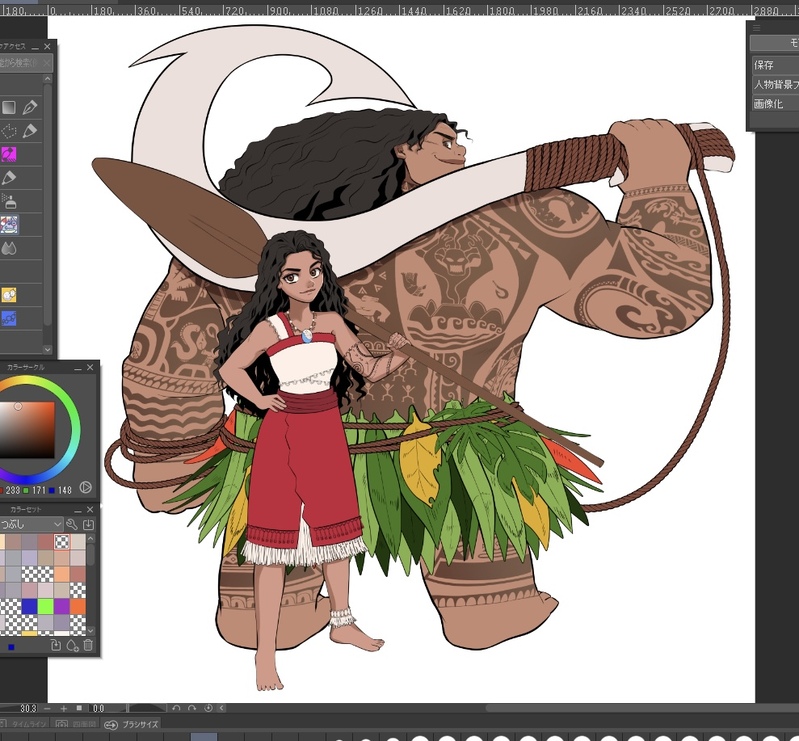Screen dimensions: 799x741
Task: Pick a shade in the color circle square
Action: [27, 430]
